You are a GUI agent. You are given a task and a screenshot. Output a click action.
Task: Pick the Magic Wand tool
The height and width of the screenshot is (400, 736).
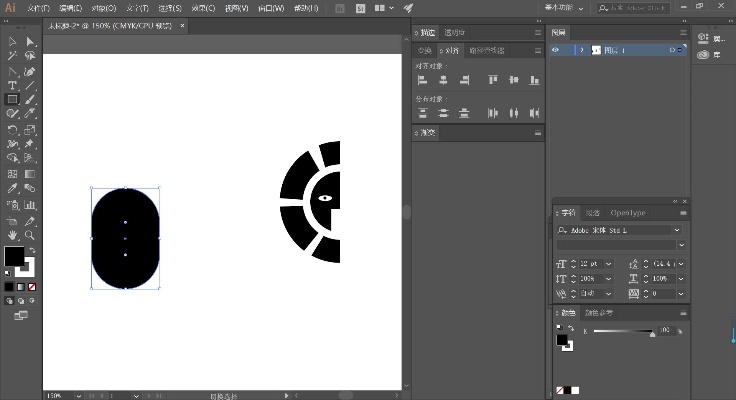pos(12,56)
